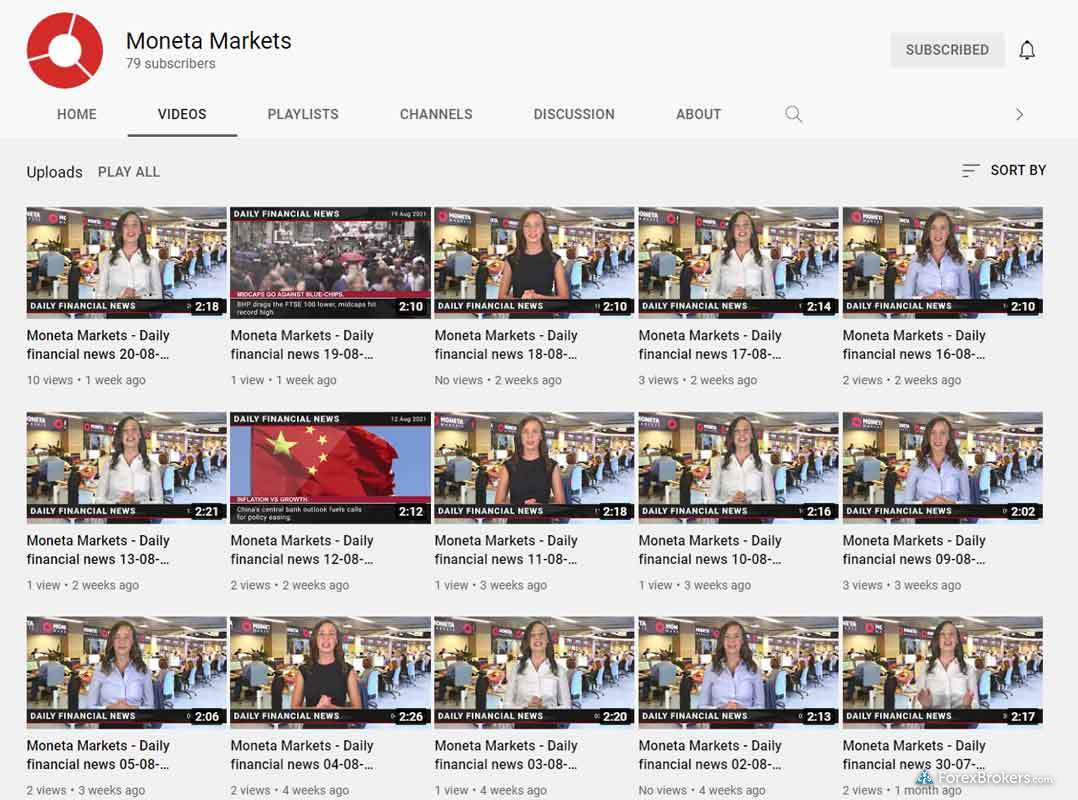Click title 'Daily financial news 02-08'
Image resolution: width=1078 pixels, height=800 pixels.
click(710, 755)
